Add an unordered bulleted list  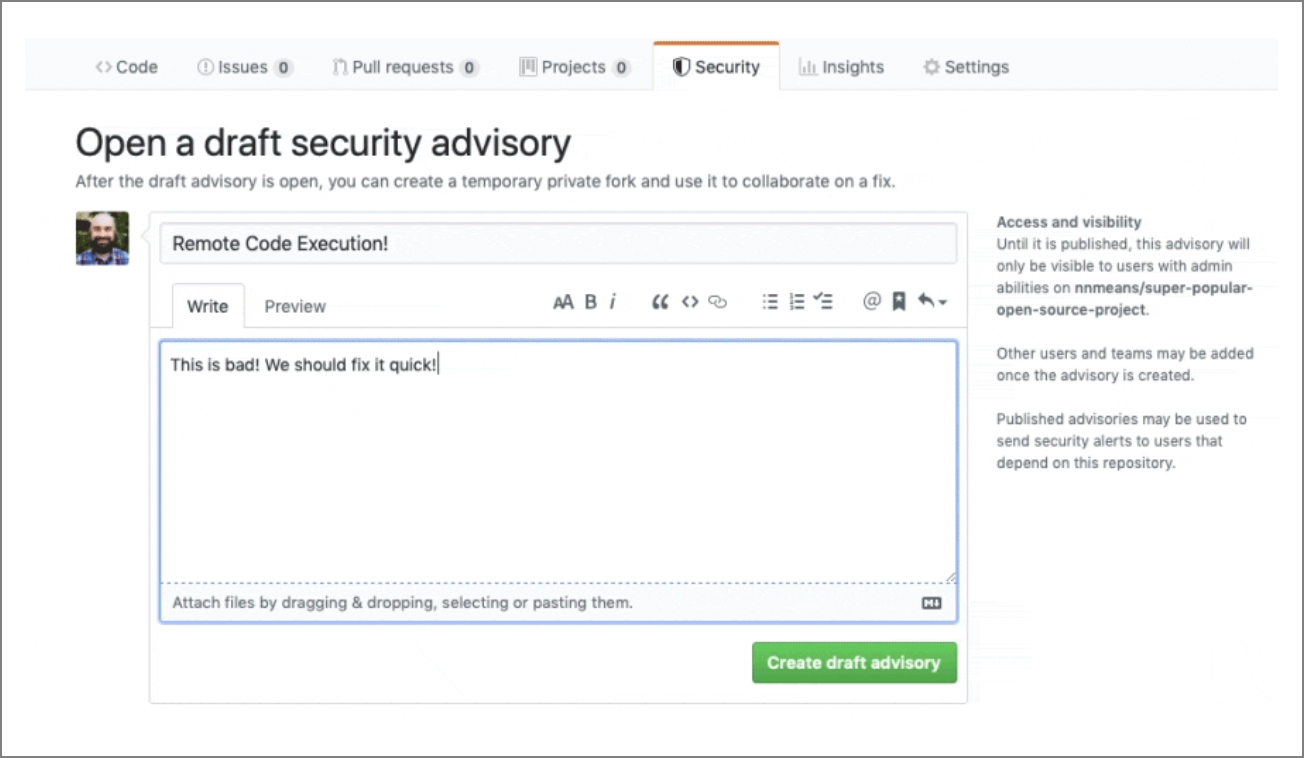pos(770,301)
